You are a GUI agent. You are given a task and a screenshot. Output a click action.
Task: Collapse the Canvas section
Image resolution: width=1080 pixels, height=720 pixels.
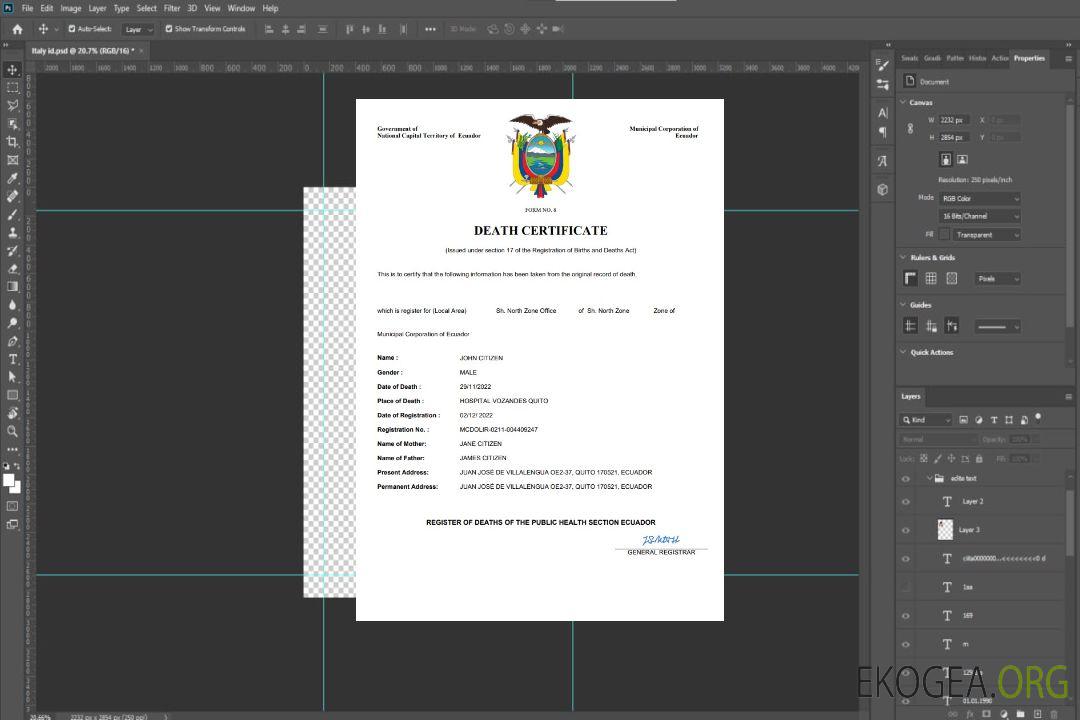903,102
